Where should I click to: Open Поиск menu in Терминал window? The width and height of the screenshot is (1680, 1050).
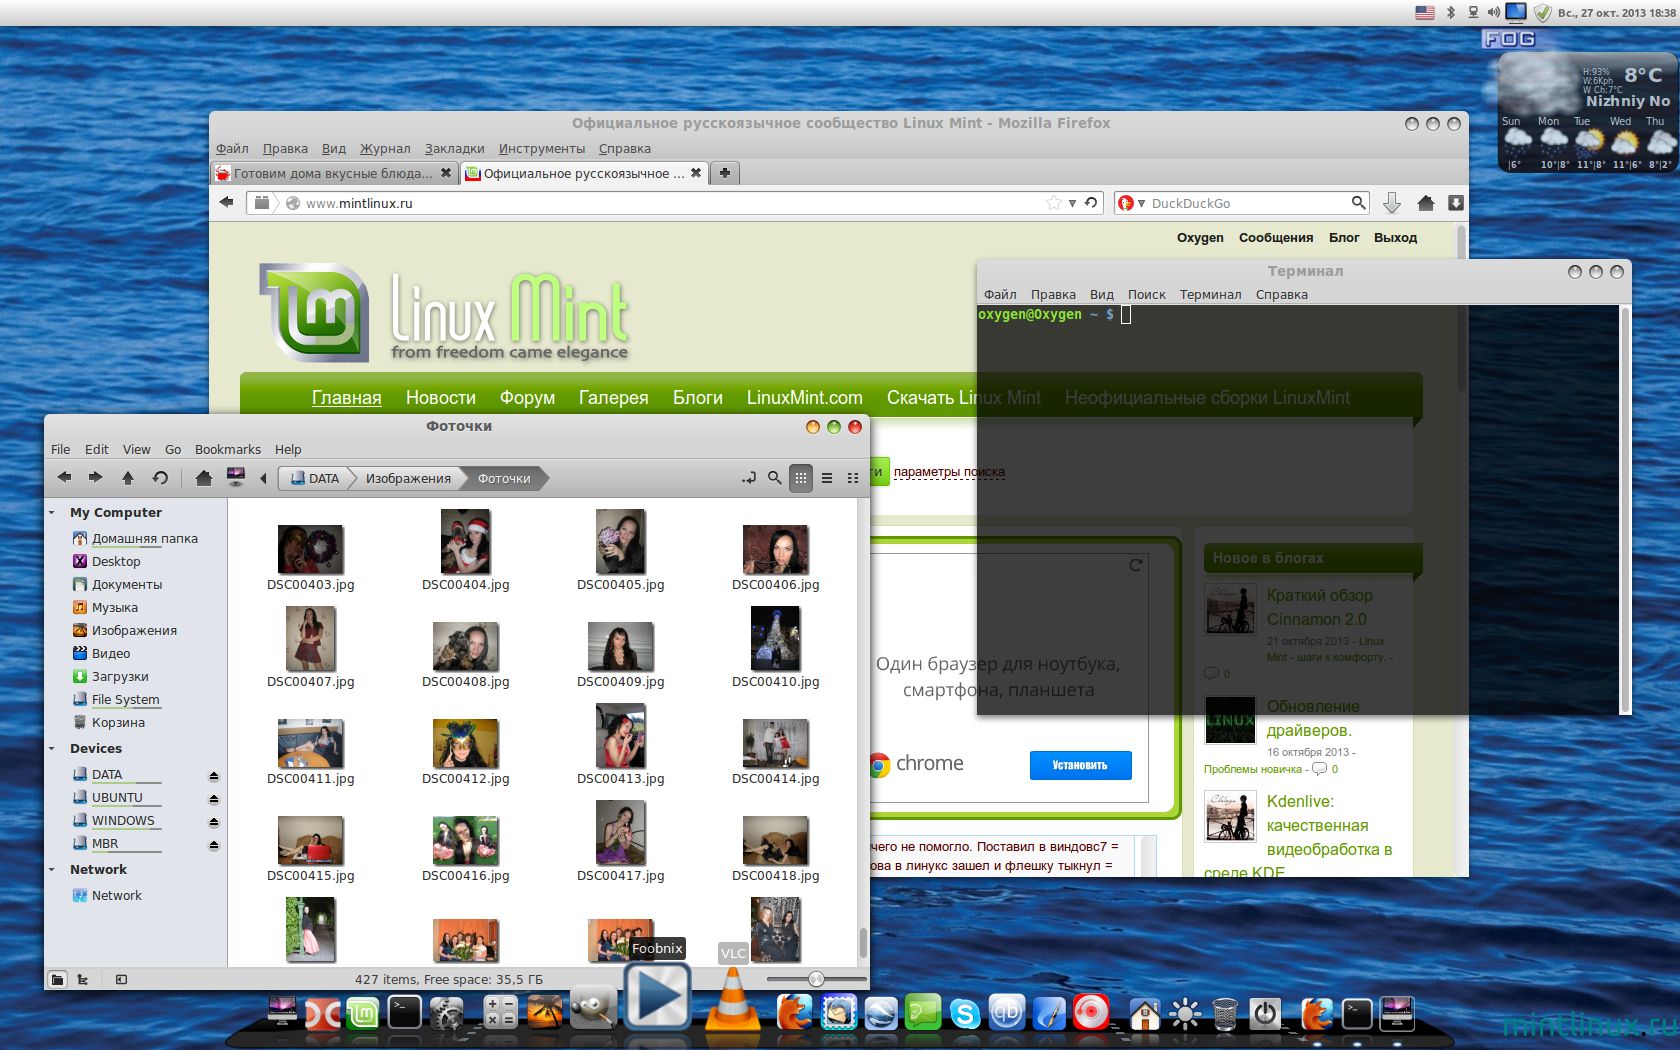point(1147,294)
